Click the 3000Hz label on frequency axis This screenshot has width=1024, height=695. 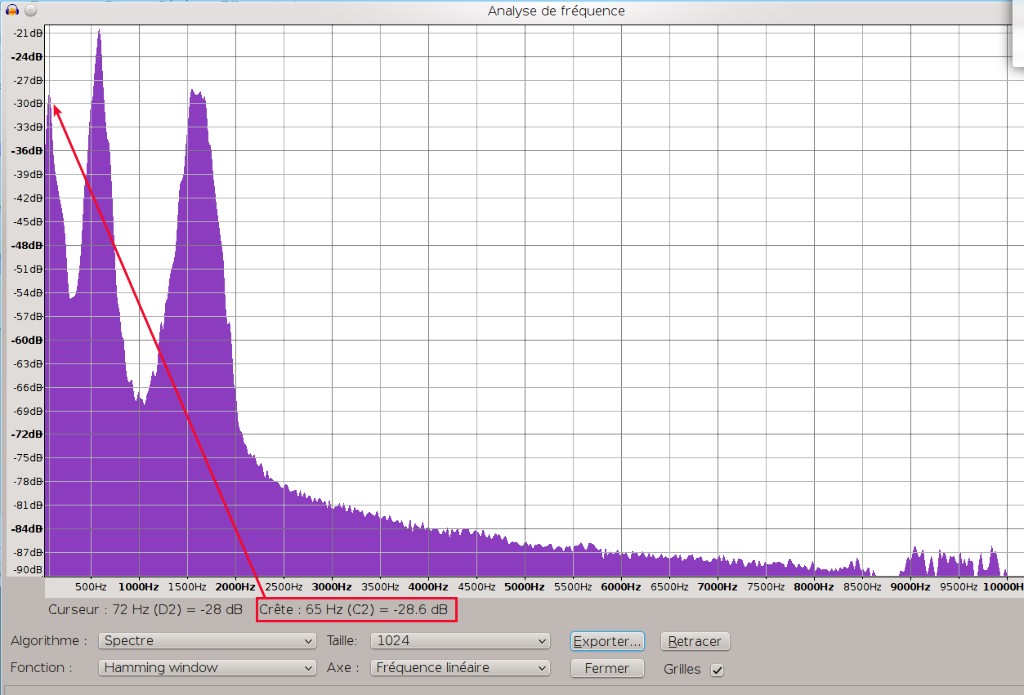pos(332,587)
